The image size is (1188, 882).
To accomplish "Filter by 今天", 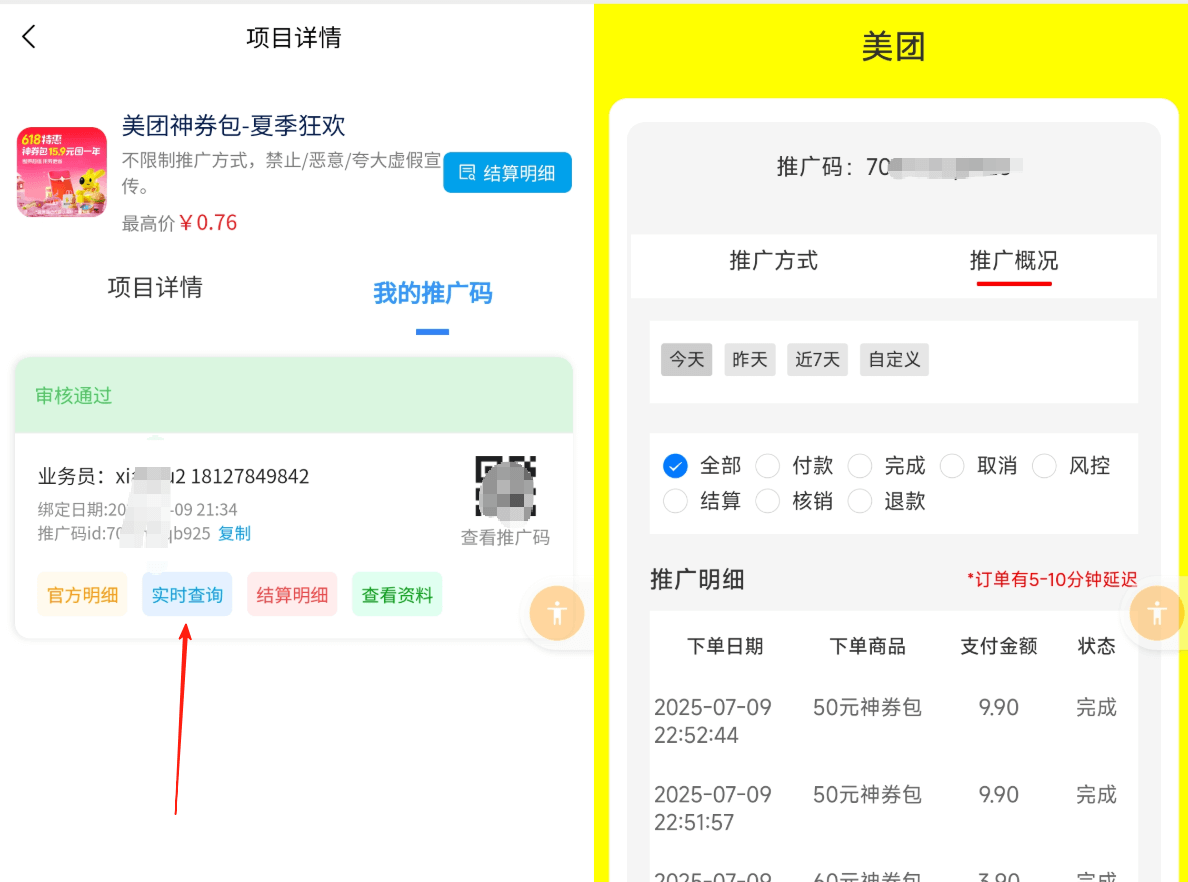I will pyautogui.click(x=686, y=359).
